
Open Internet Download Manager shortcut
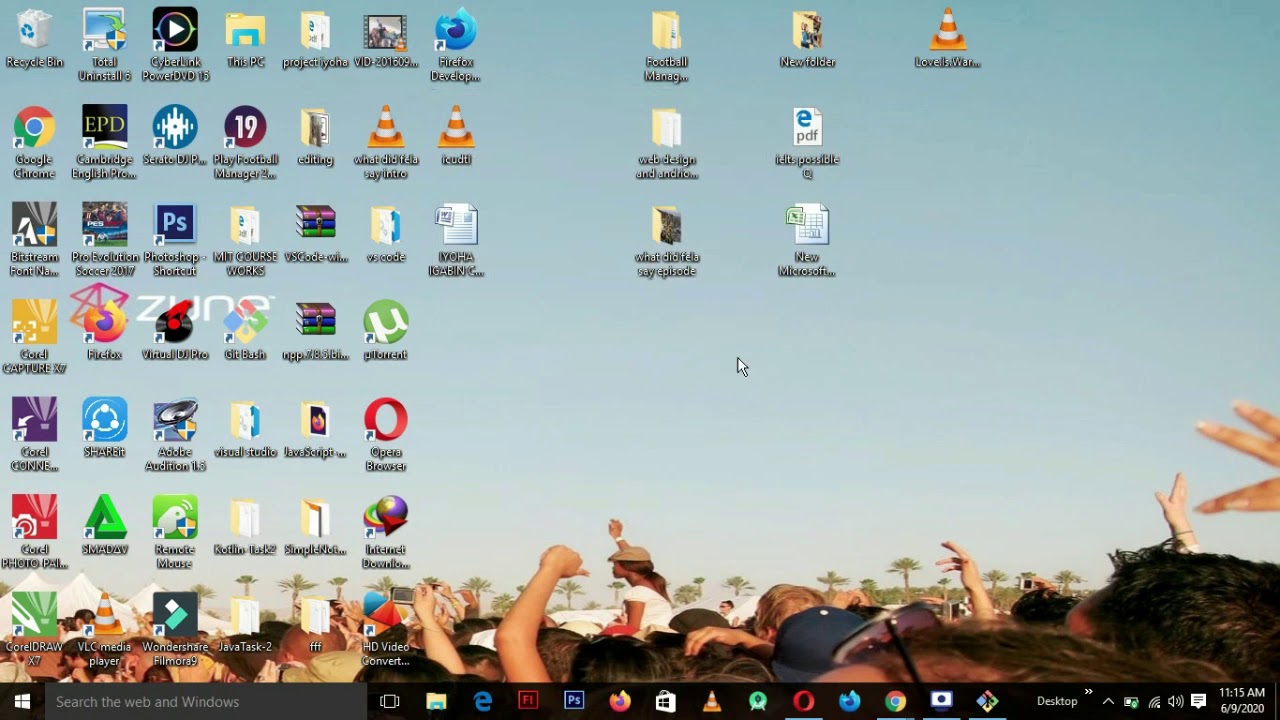pos(385,532)
